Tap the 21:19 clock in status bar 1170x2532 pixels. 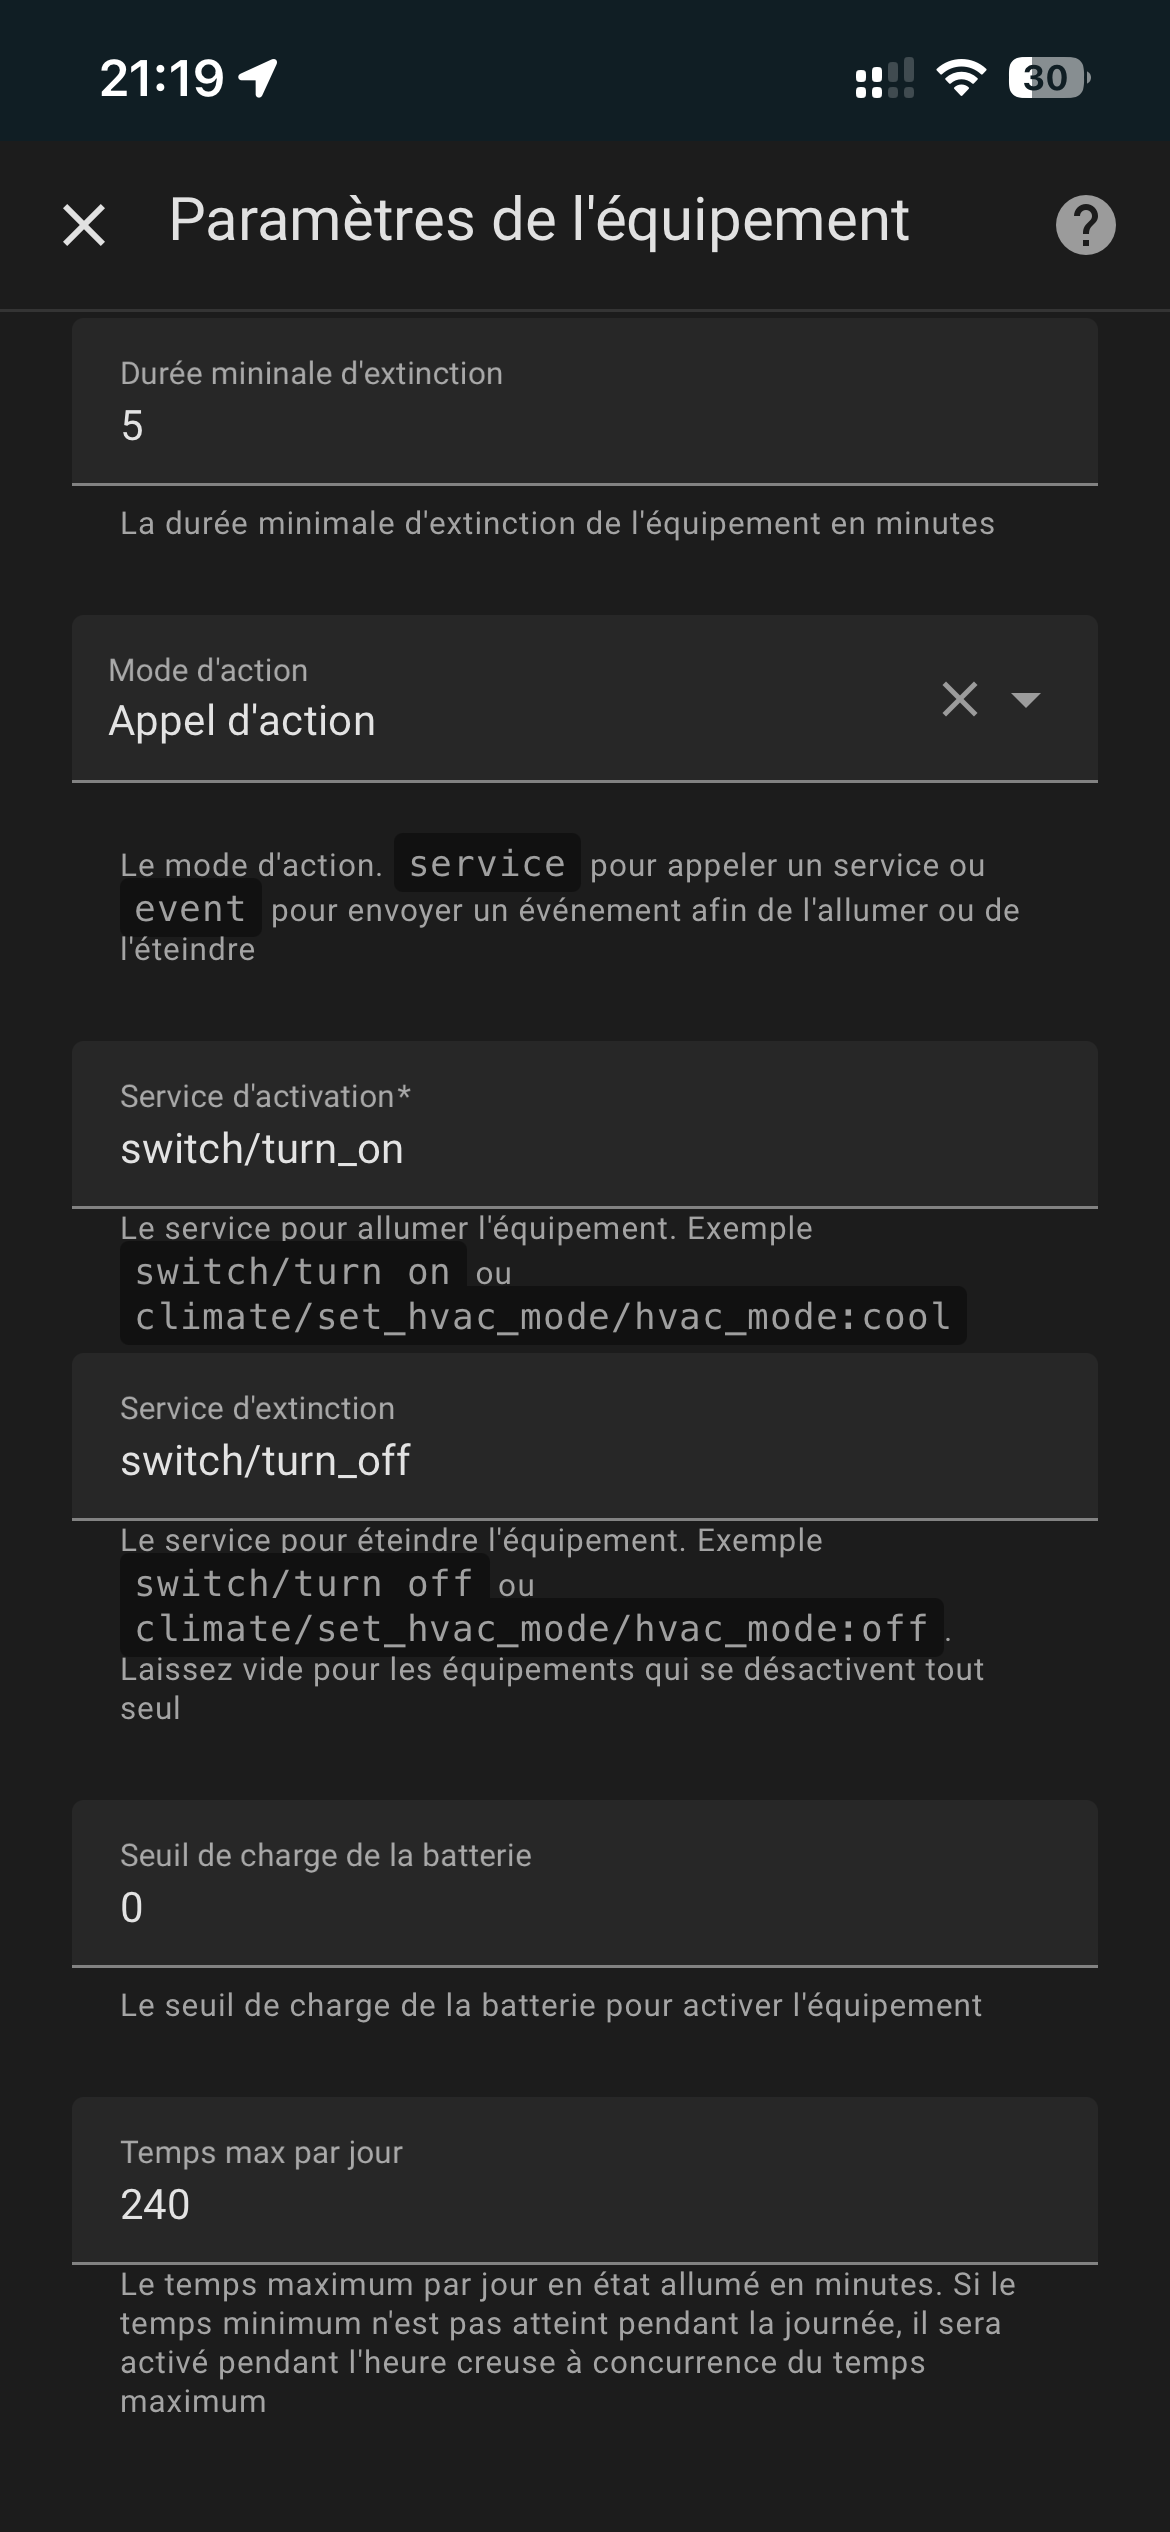point(162,78)
